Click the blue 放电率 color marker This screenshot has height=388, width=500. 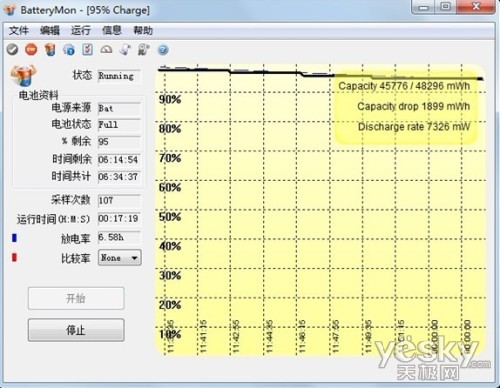point(14,238)
